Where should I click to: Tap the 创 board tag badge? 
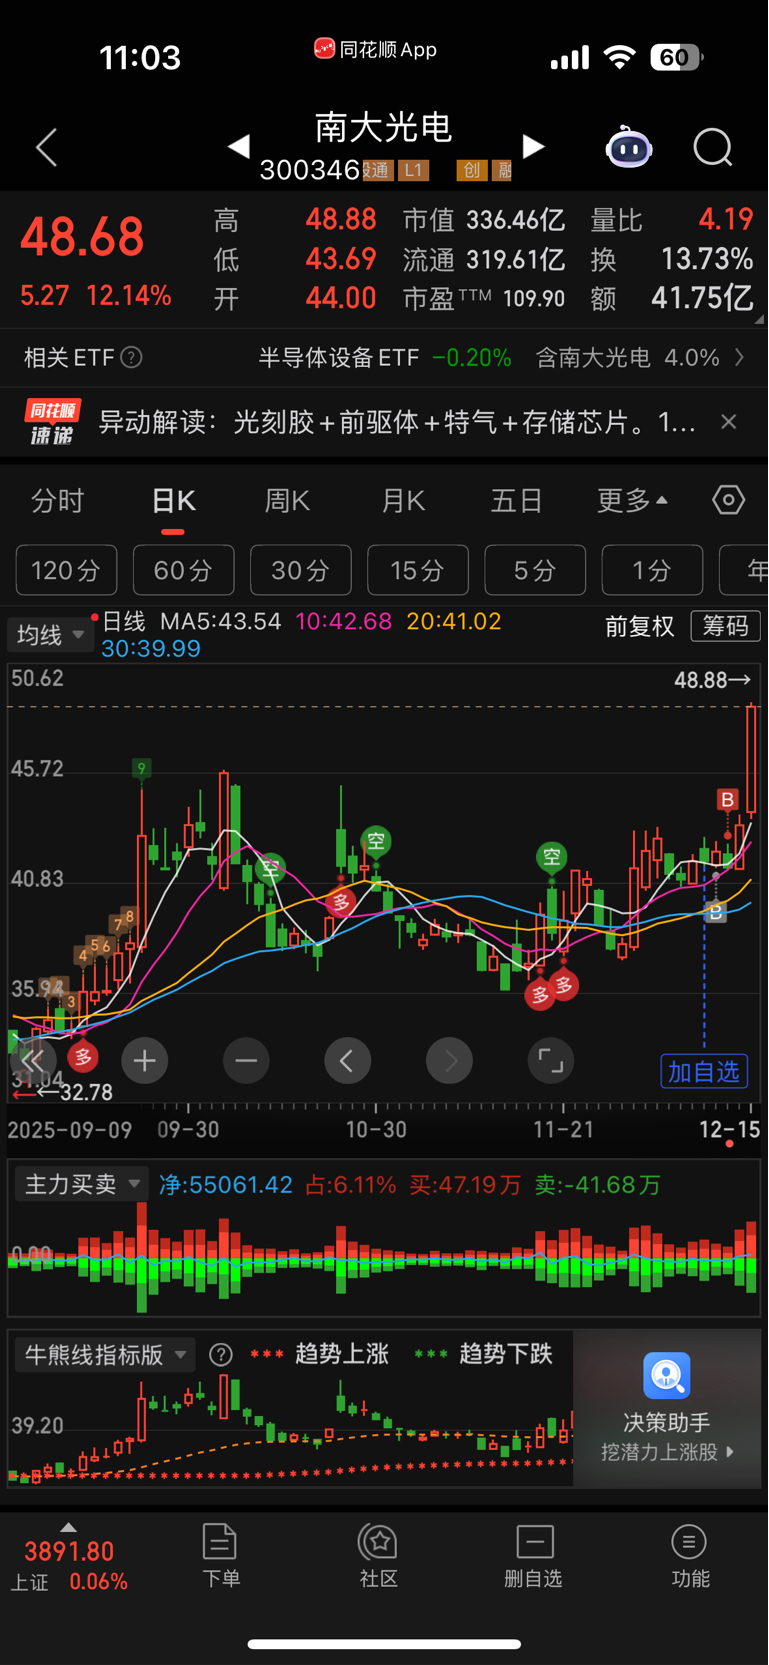(x=472, y=170)
